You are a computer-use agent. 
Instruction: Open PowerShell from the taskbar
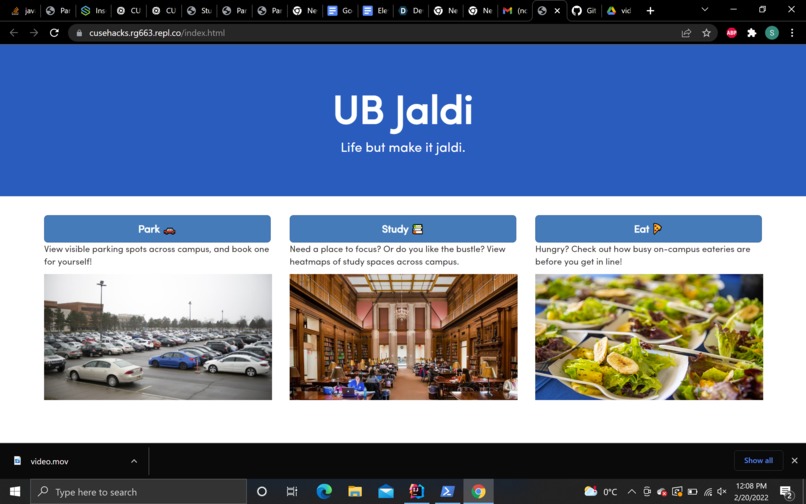(447, 492)
